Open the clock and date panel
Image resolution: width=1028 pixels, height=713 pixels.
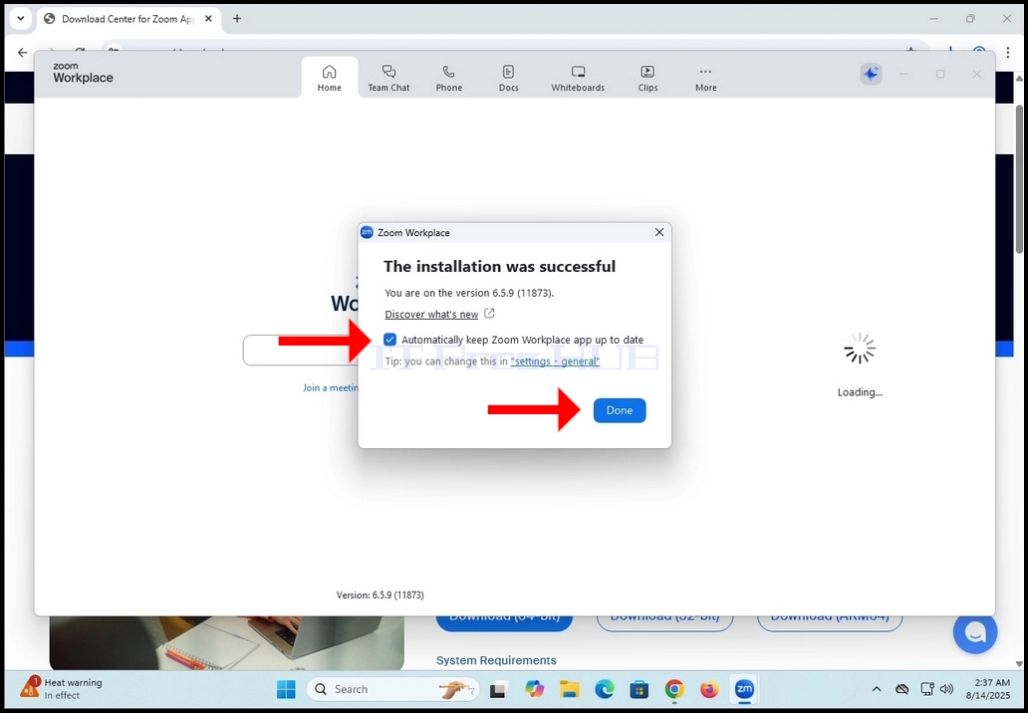[987, 689]
